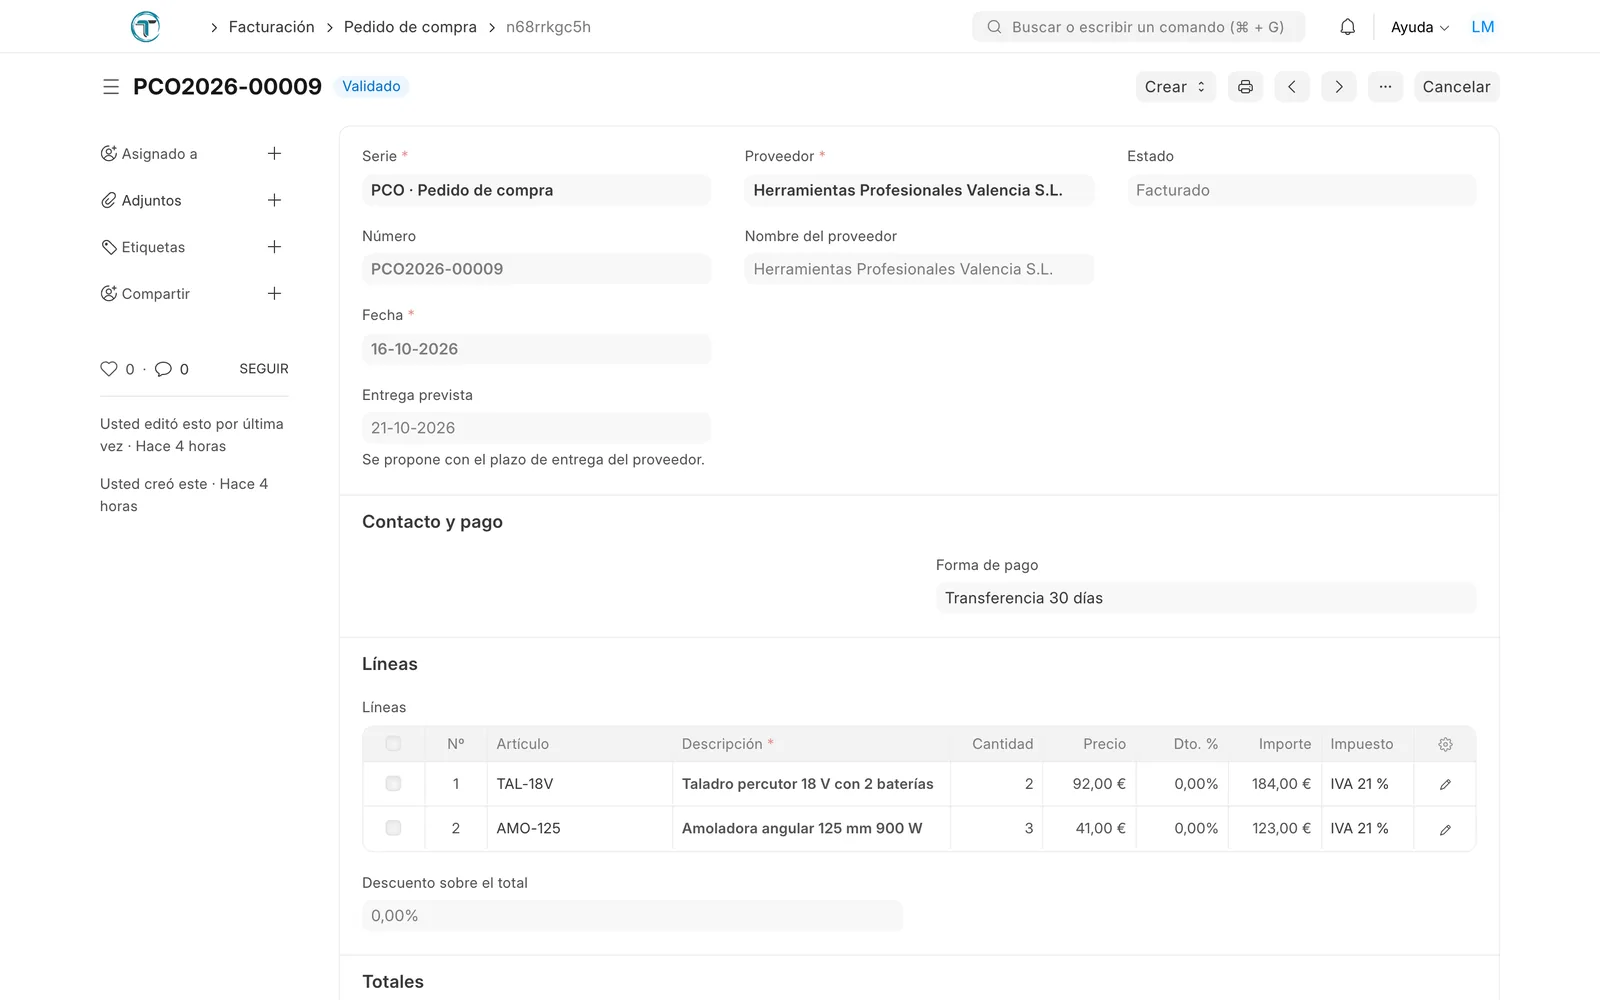Toggle the sidebar hamburger icon
Viewport: 1600px width, 1000px height.
click(x=111, y=87)
